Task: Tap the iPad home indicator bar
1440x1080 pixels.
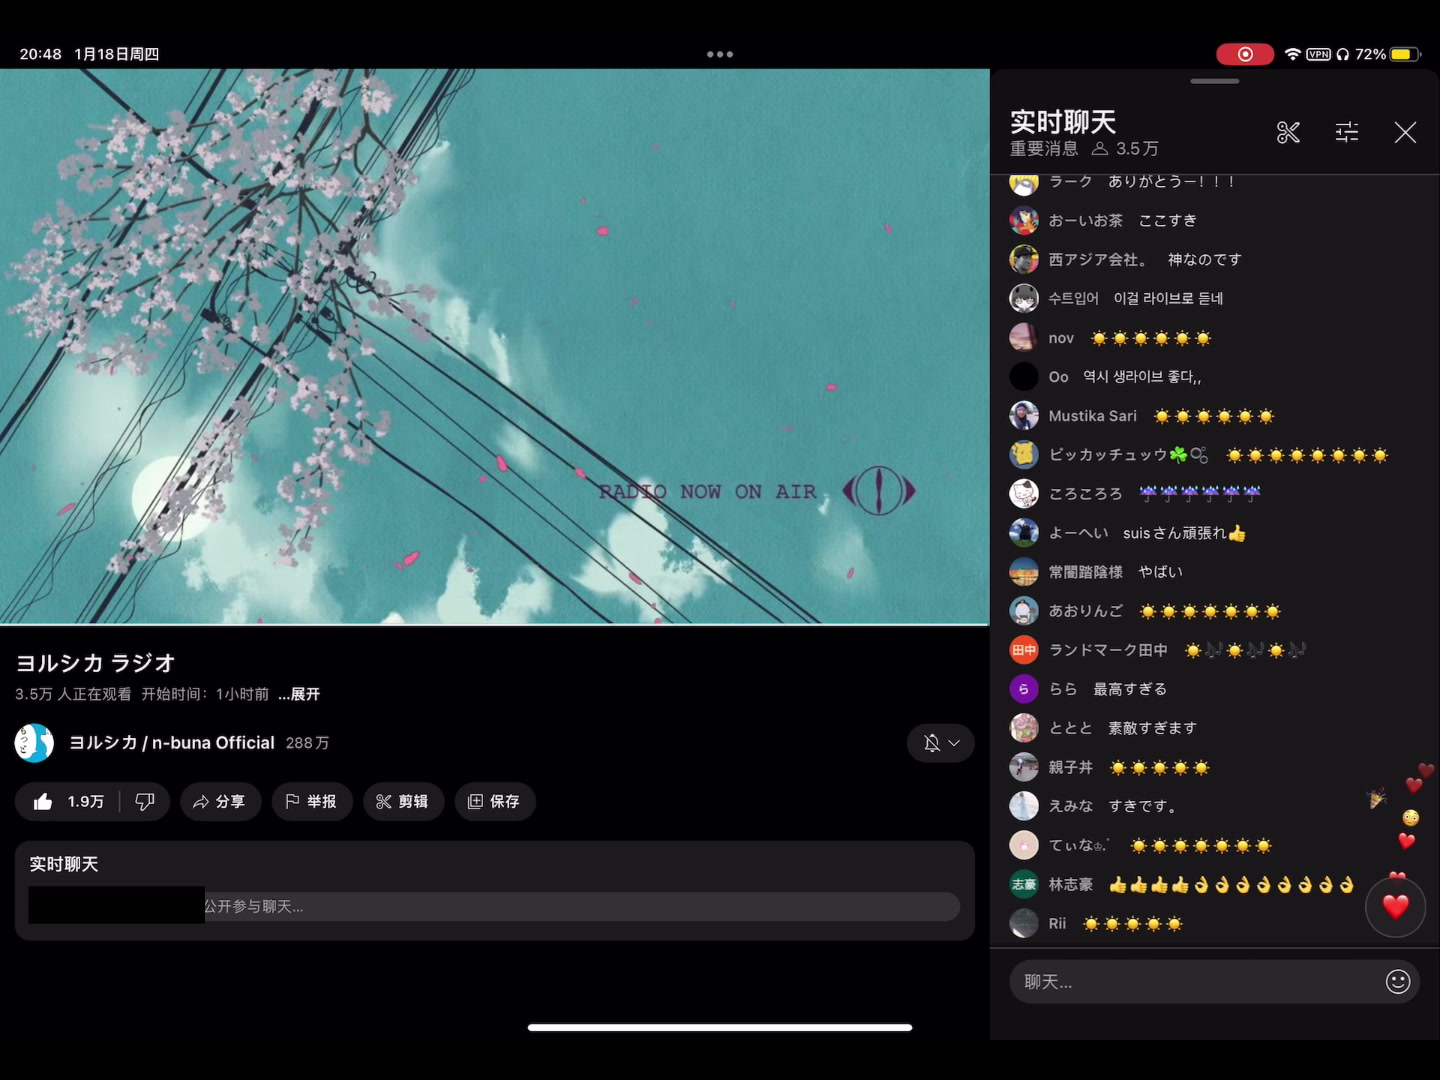Action: coord(720,1027)
